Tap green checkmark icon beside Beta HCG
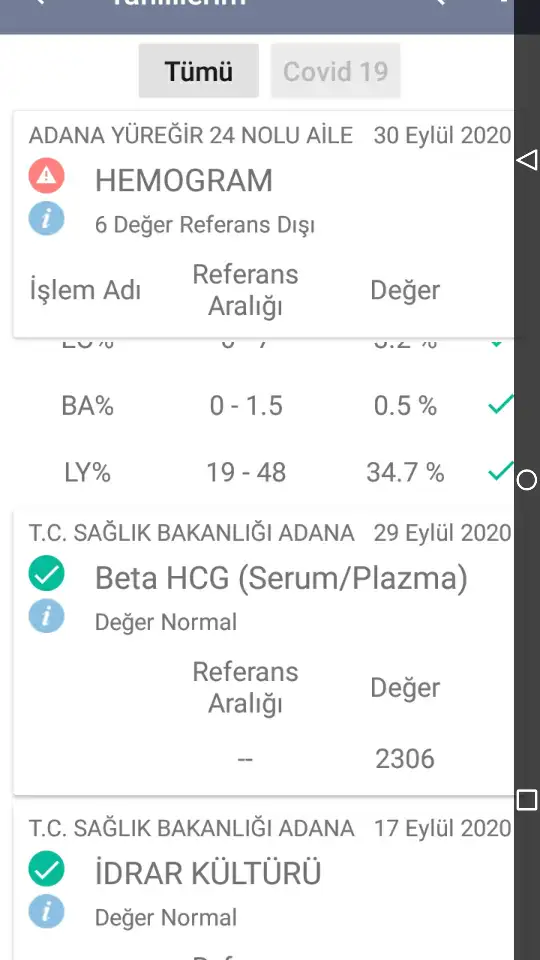This screenshot has width=540, height=960. (x=47, y=573)
